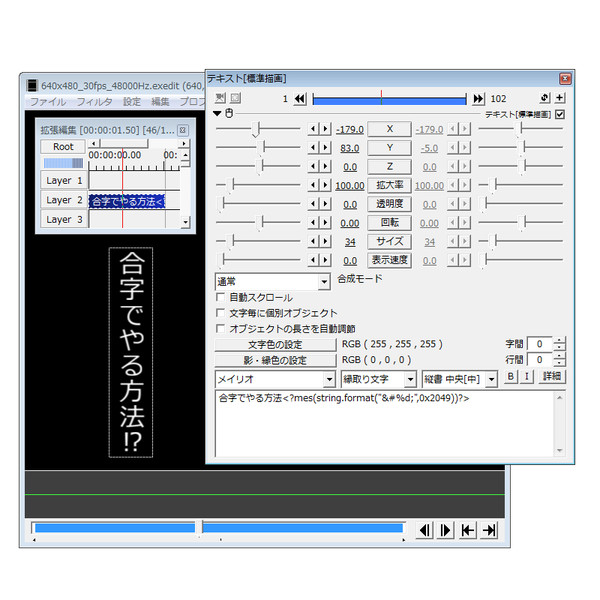Click the 文字色の設定 button
This screenshot has width=600, height=600.
click(x=275, y=344)
